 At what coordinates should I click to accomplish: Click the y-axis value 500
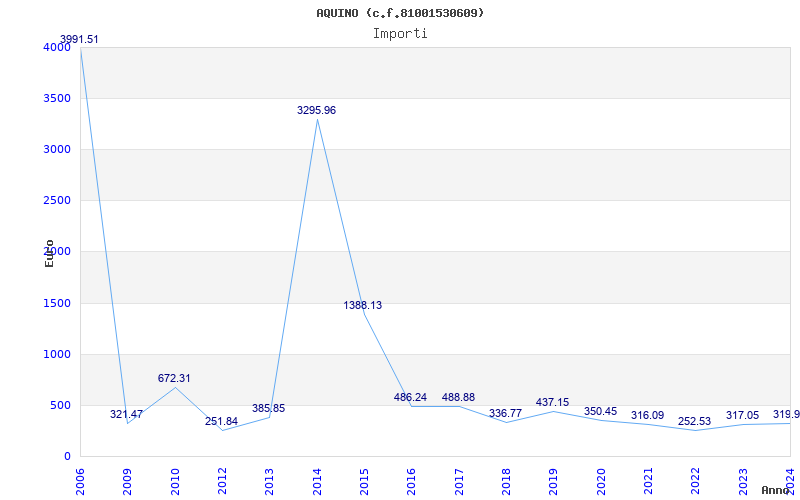coord(60,406)
